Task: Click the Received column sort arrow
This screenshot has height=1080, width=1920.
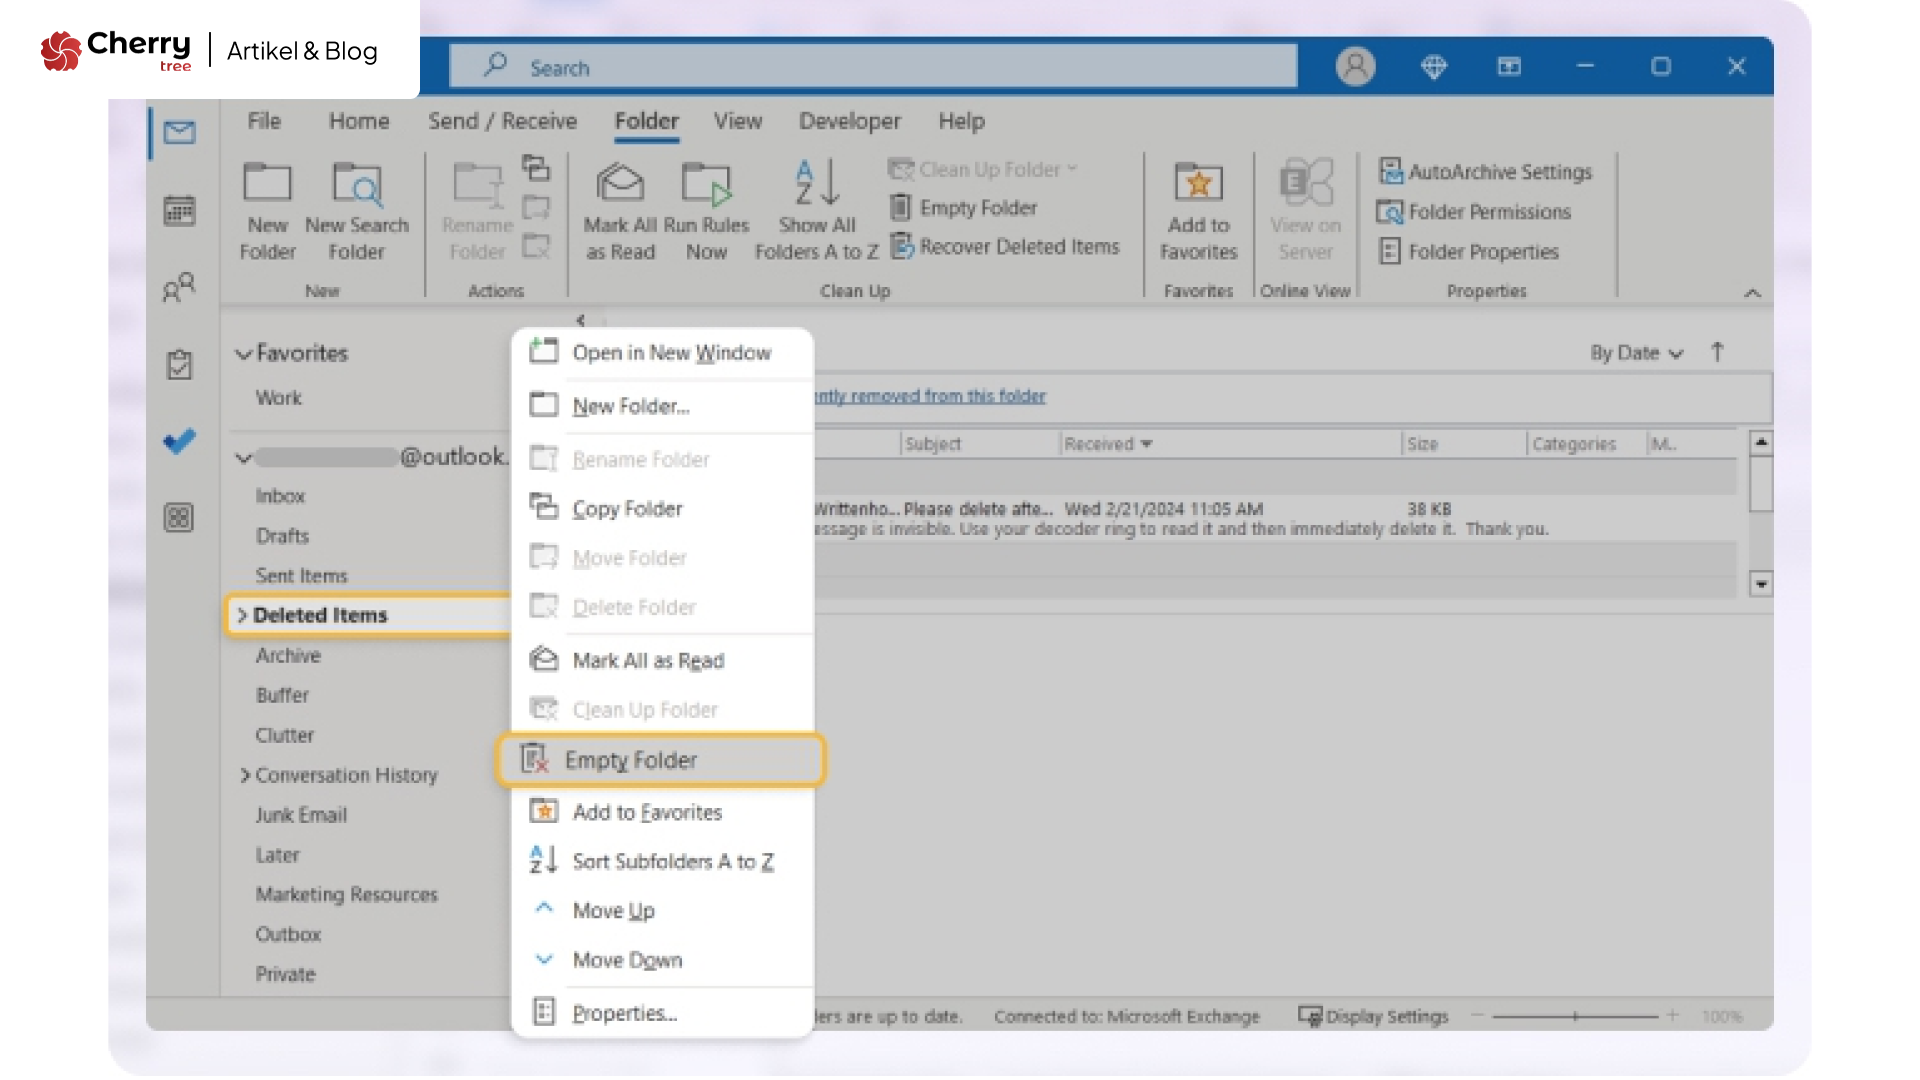Action: point(1146,444)
